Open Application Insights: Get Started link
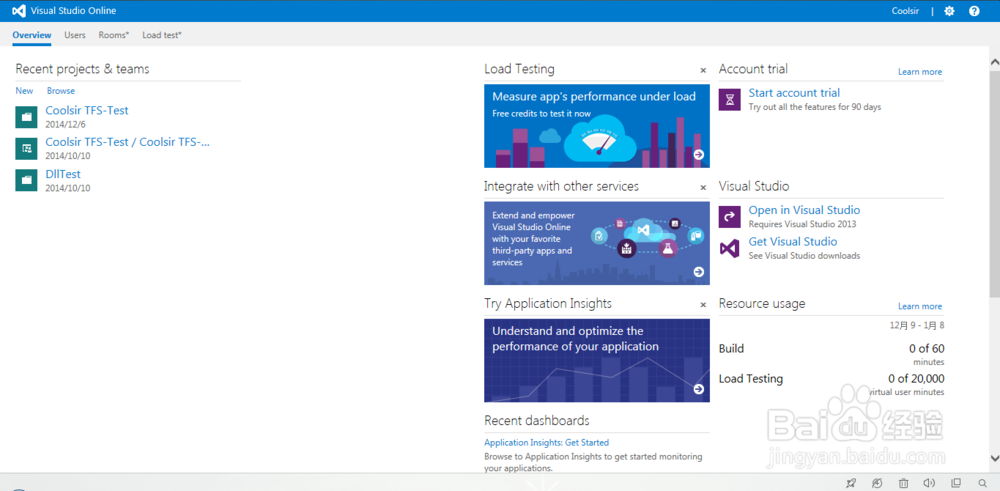Image resolution: width=1000 pixels, height=491 pixels. point(547,443)
